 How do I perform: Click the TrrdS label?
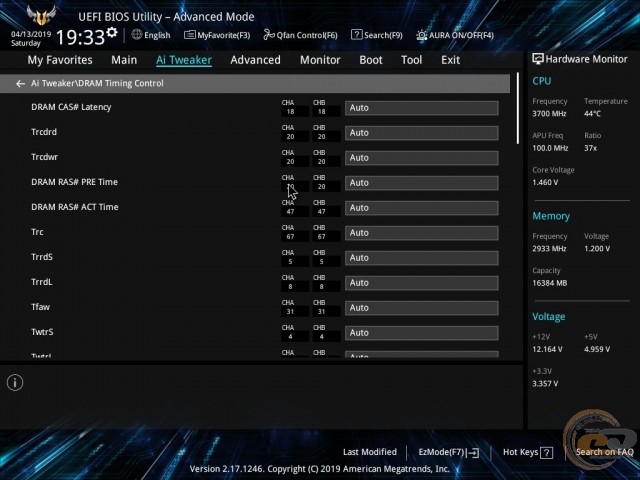tap(42, 257)
